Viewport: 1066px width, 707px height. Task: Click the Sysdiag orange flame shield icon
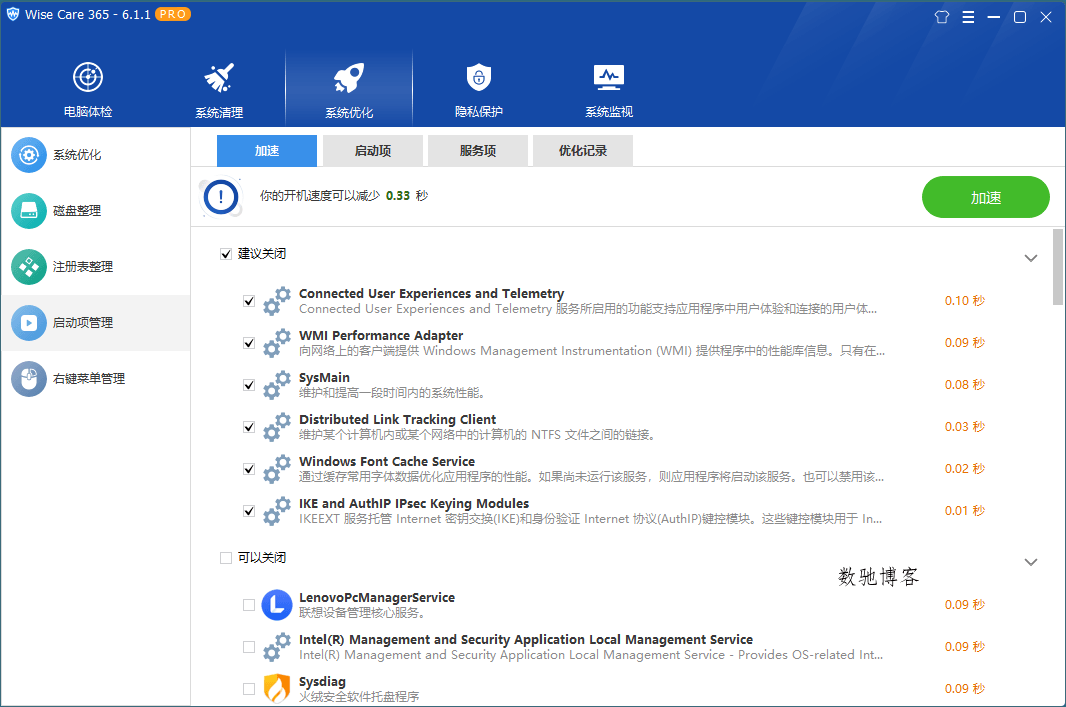click(x=277, y=688)
